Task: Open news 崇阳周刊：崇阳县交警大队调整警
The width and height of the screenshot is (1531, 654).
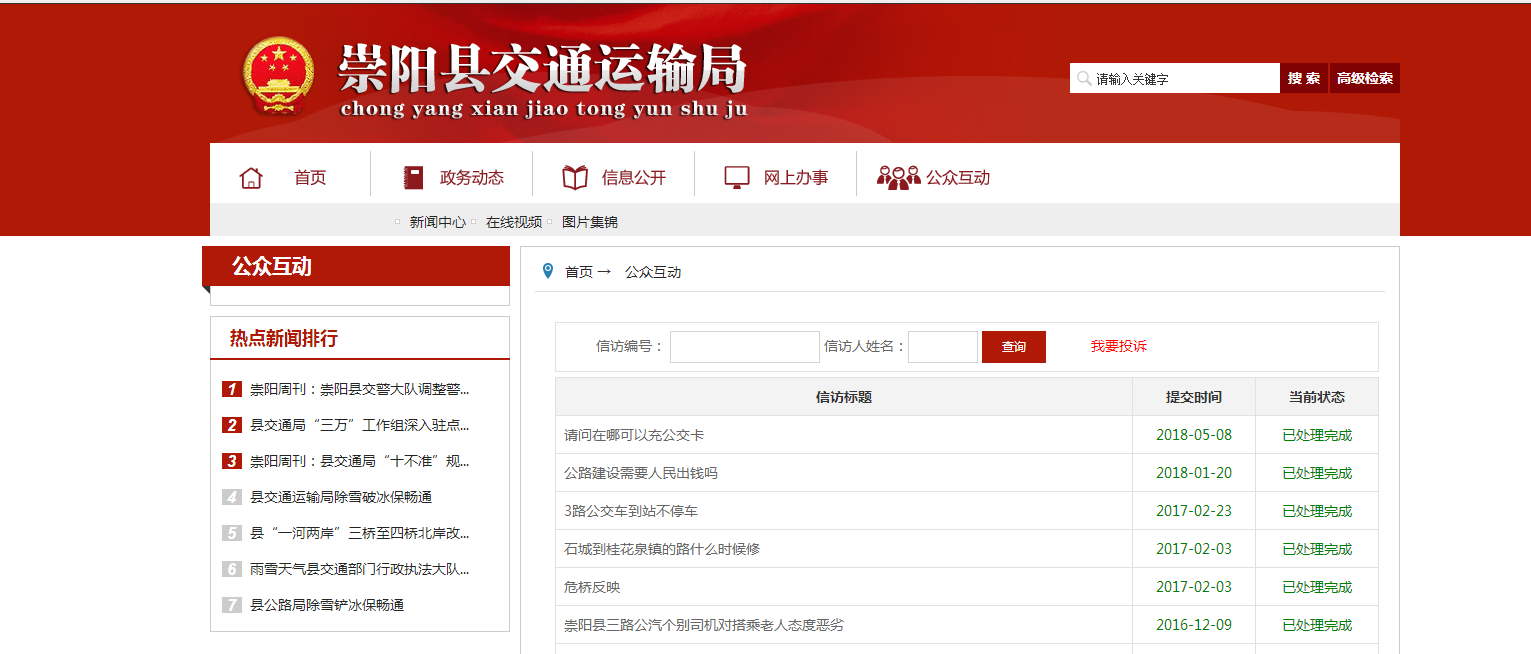Action: coord(359,389)
